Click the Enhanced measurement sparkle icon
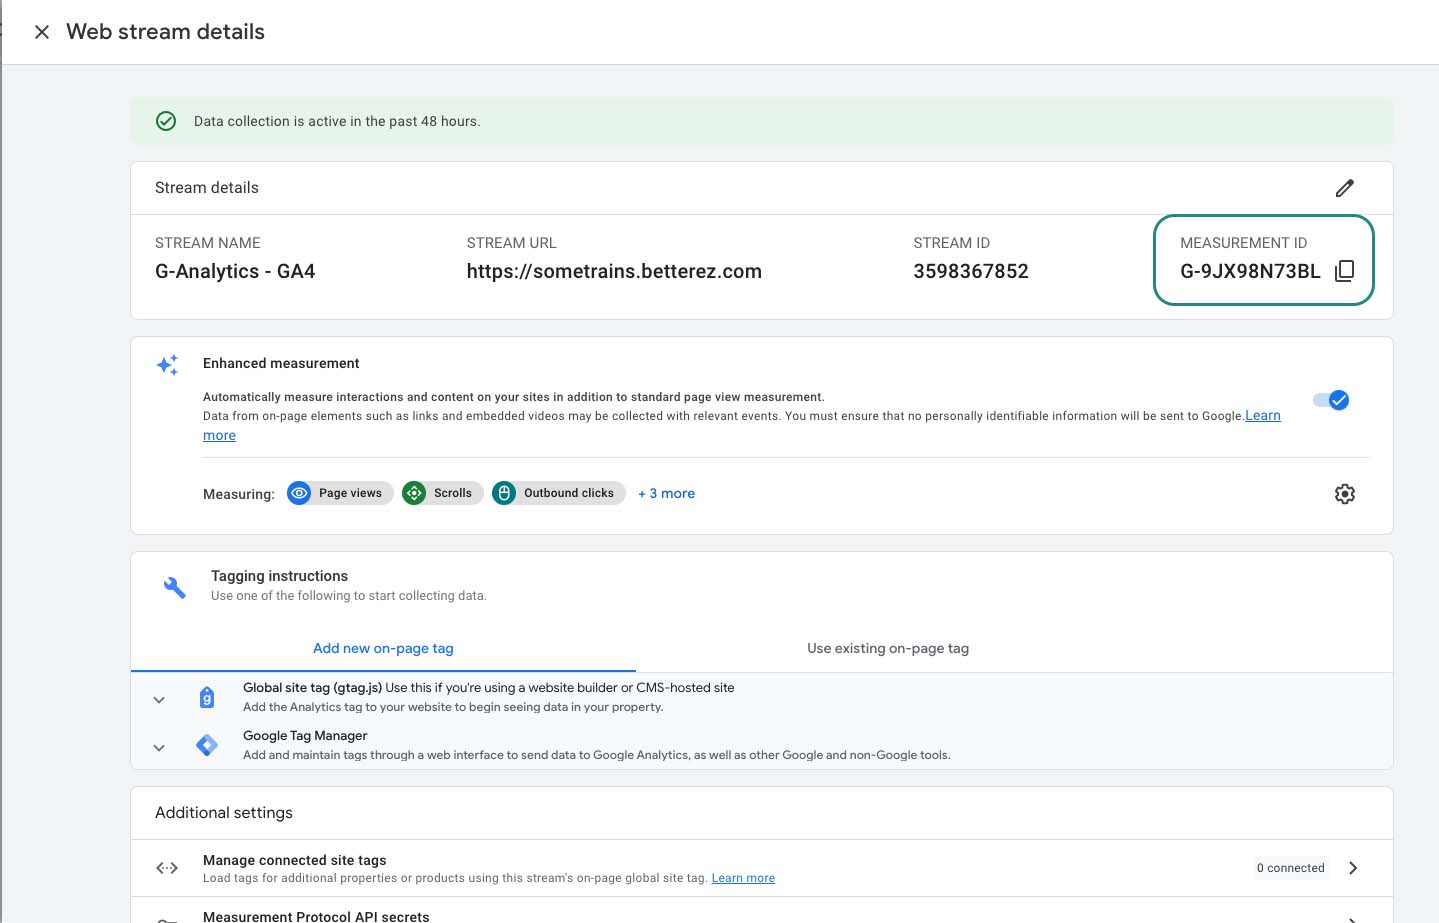This screenshot has width=1439, height=923. click(x=167, y=365)
